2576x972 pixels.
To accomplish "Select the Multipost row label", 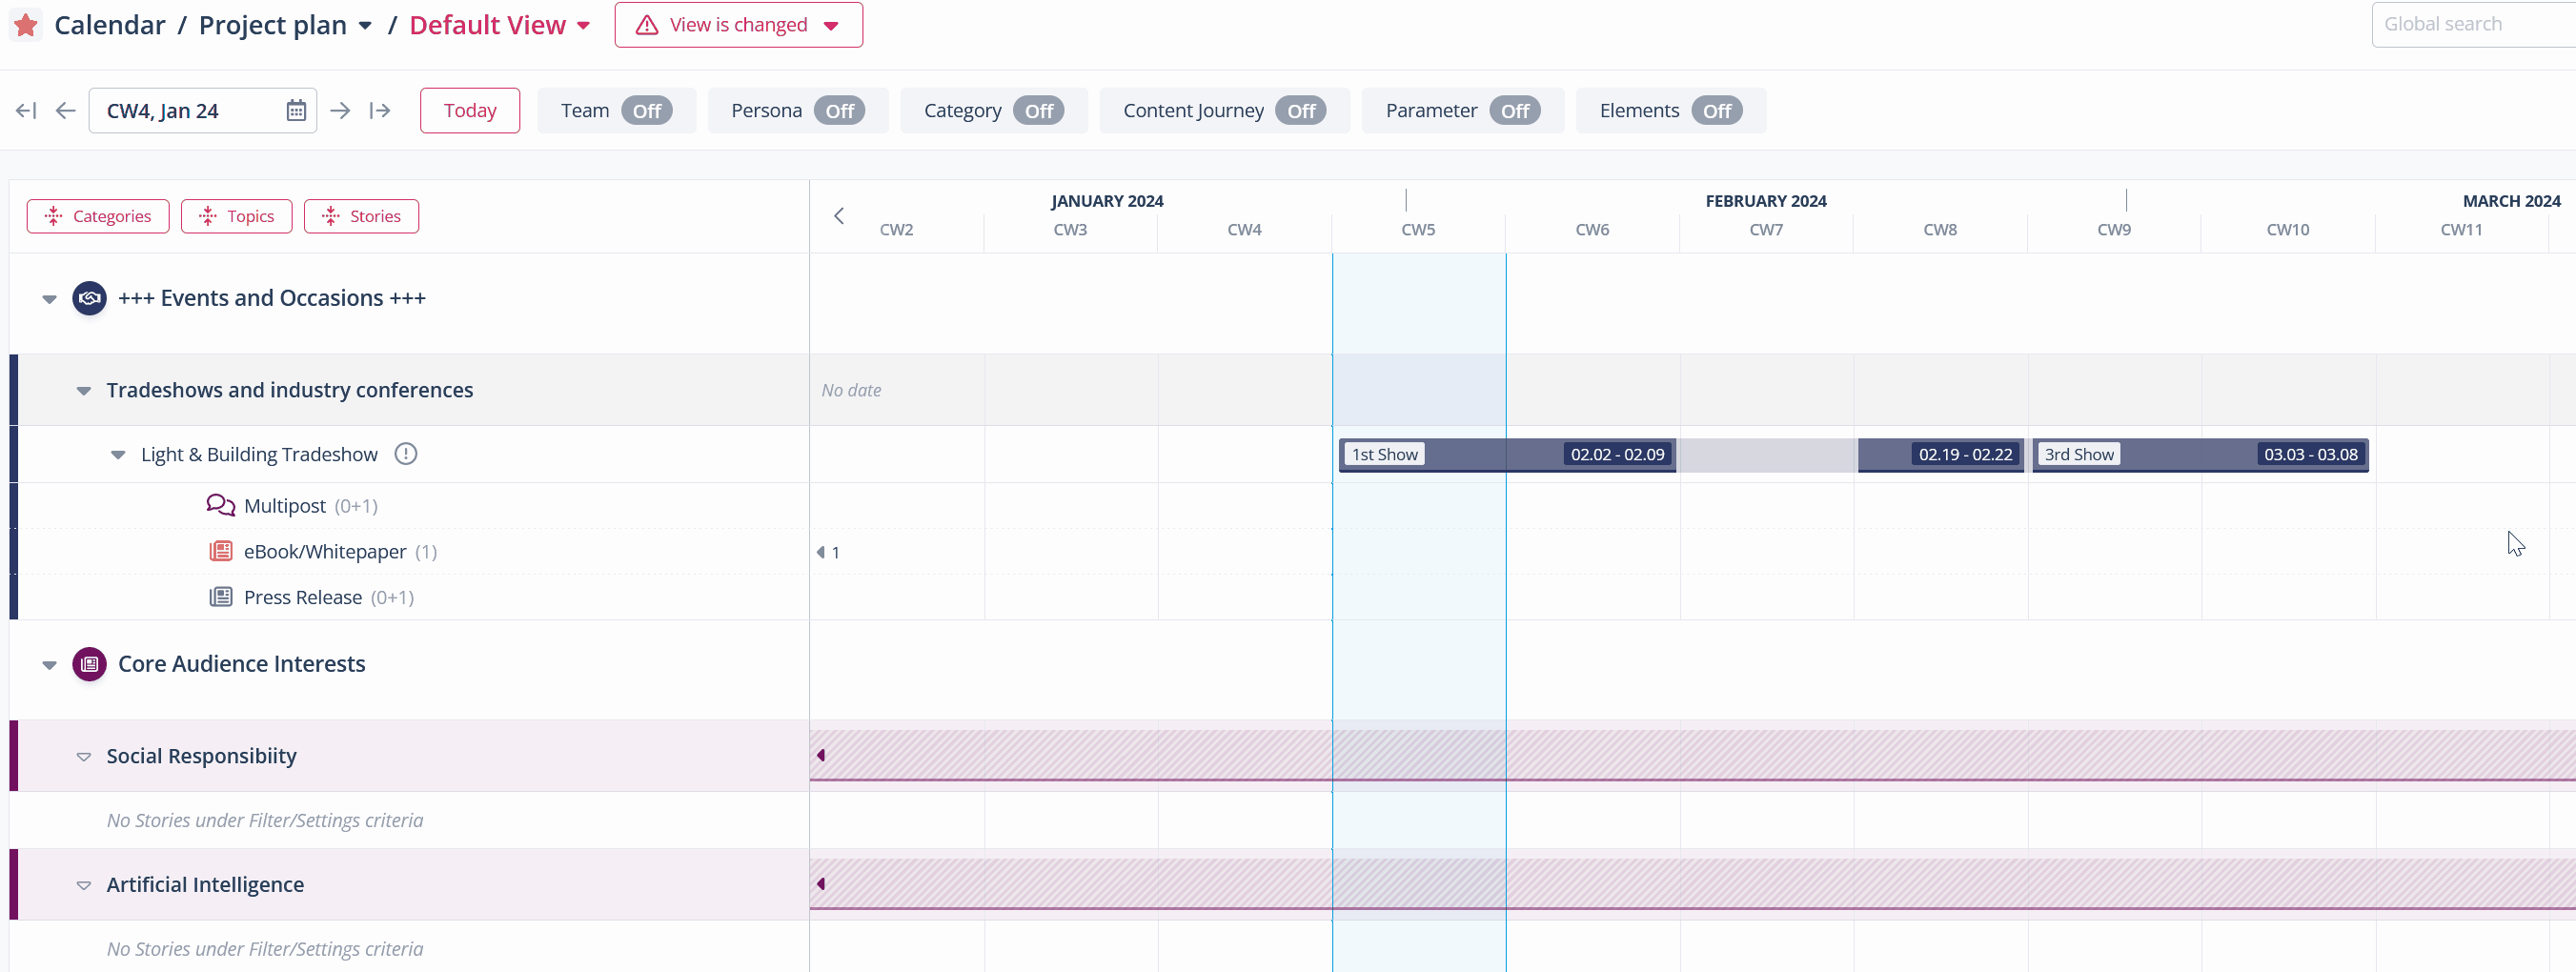I will (285, 506).
